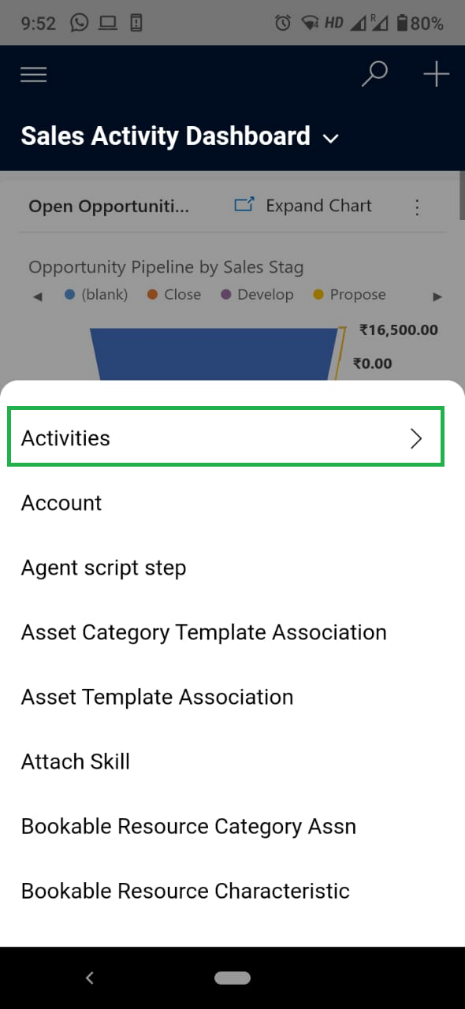465x1009 pixels.
Task: Tap the plus quick-create icon
Action: point(436,75)
